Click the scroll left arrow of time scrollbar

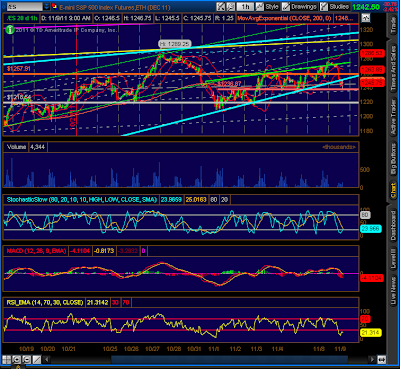(47, 360)
